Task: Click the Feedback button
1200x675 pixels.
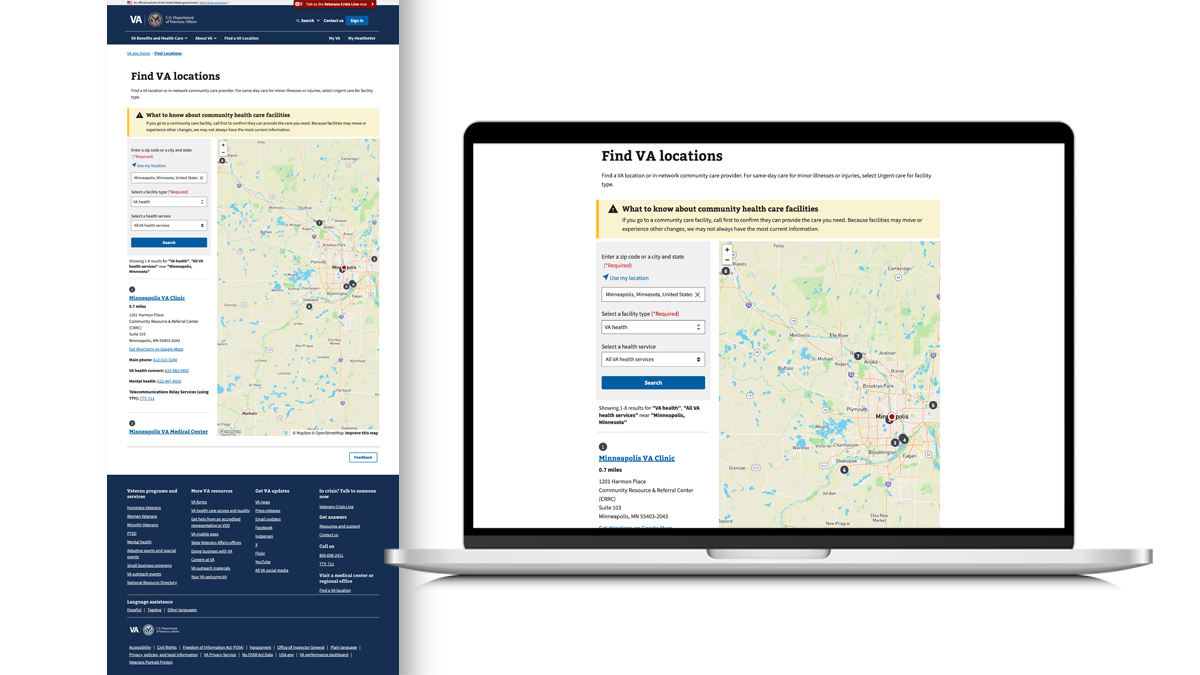Action: tap(363, 457)
